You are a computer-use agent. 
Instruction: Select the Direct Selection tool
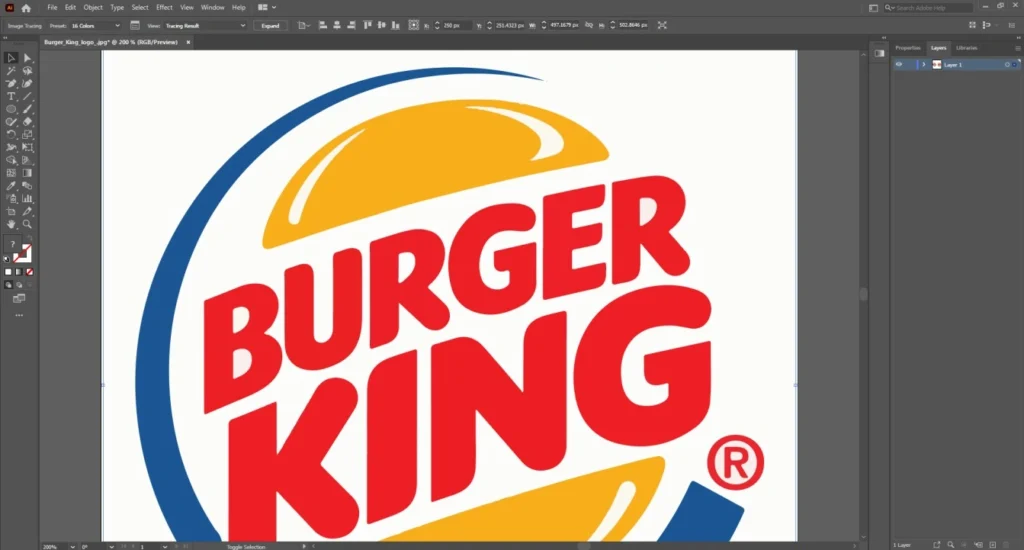coord(27,58)
